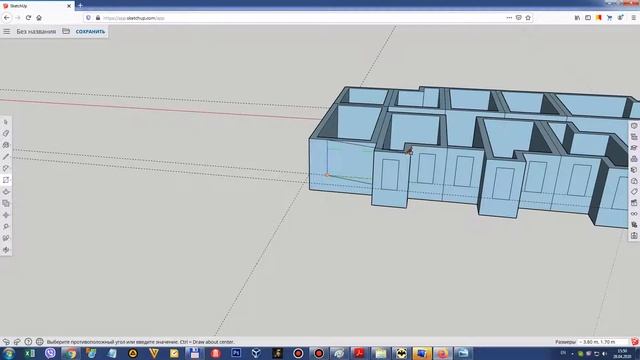Open the Scenes panel clapperboard icon

pos(634,203)
